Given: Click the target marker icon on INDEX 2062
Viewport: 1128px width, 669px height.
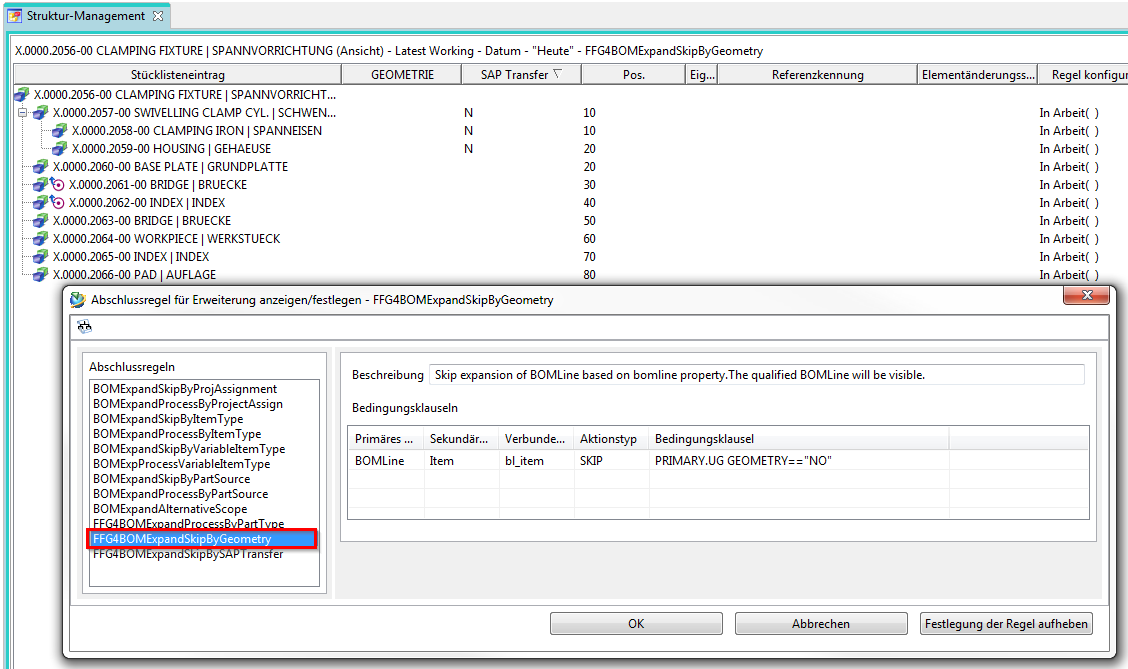Looking at the screenshot, I should (x=58, y=203).
